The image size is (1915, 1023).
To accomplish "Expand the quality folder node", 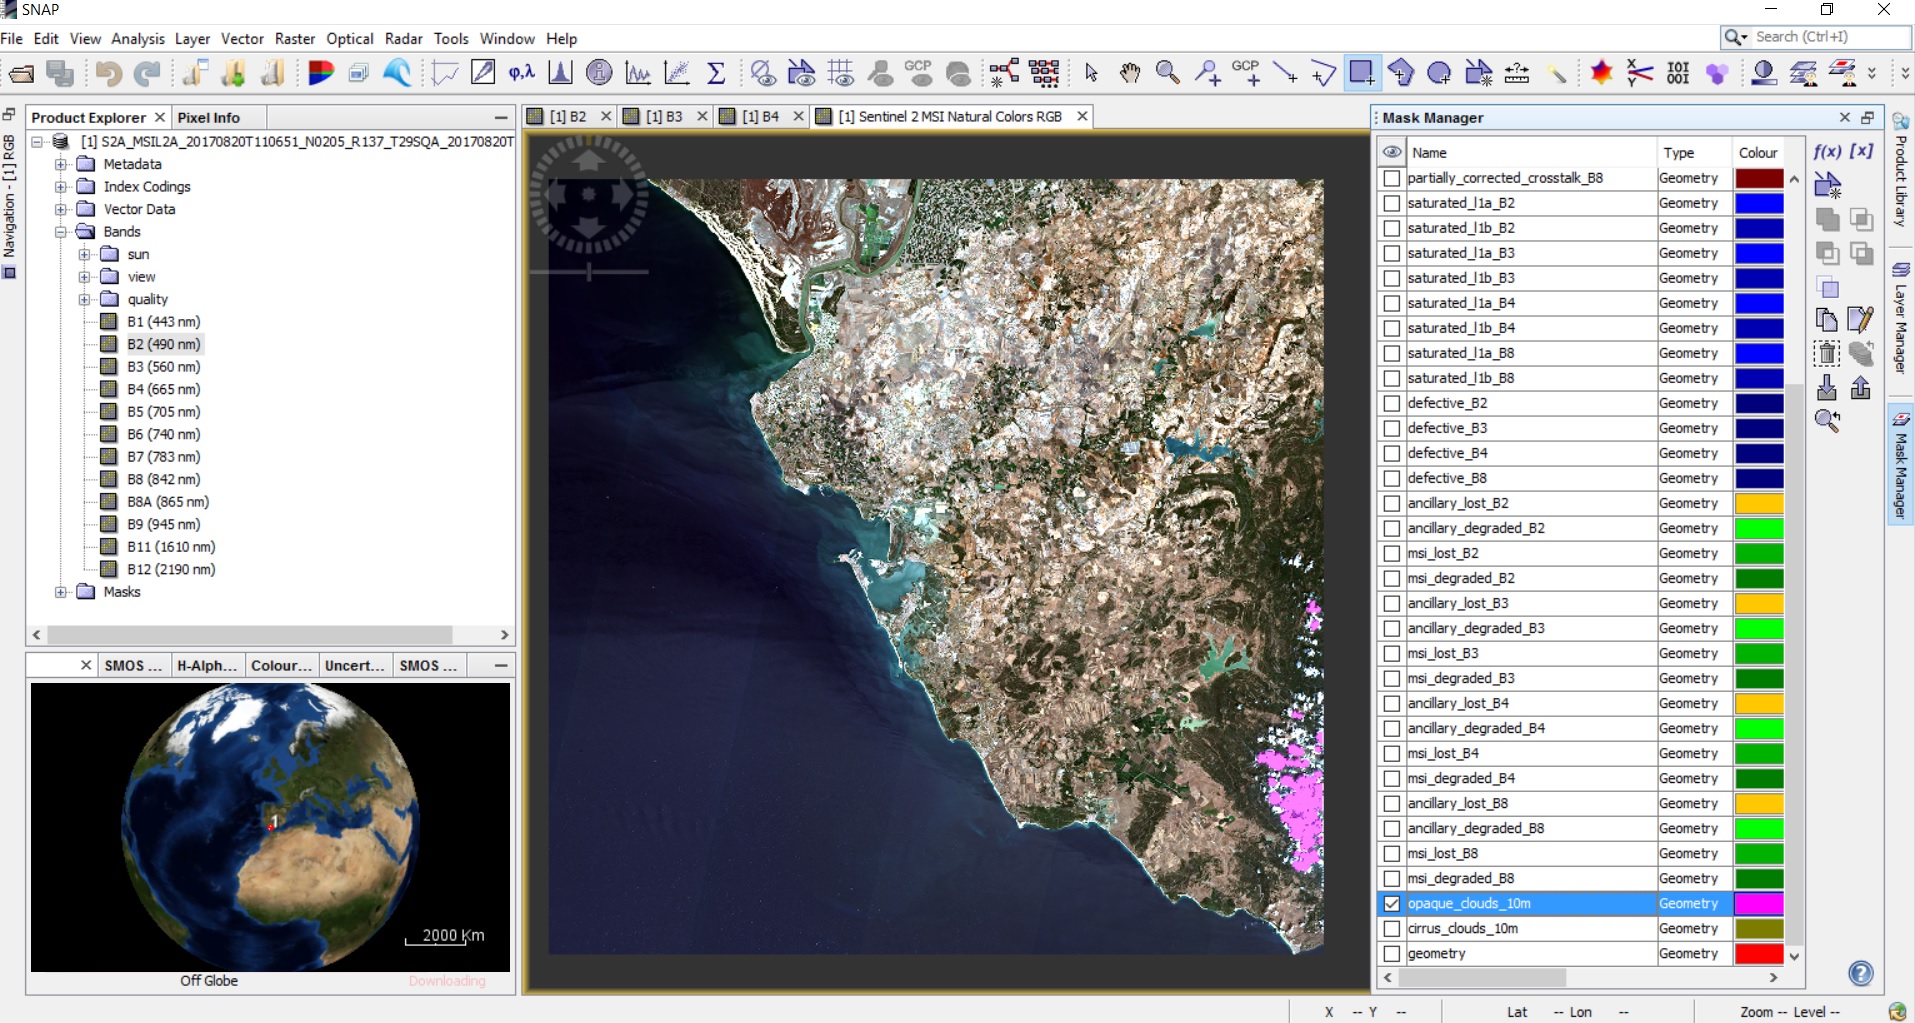I will tap(85, 299).
